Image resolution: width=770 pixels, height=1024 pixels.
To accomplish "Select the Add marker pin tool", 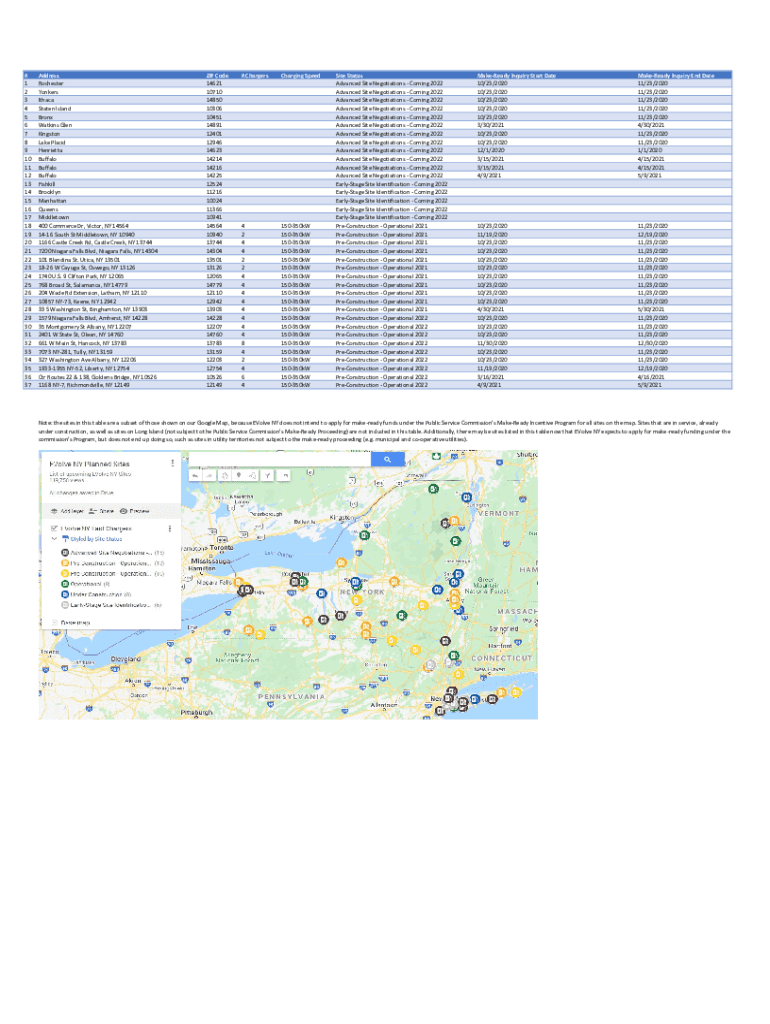I will click(240, 475).
